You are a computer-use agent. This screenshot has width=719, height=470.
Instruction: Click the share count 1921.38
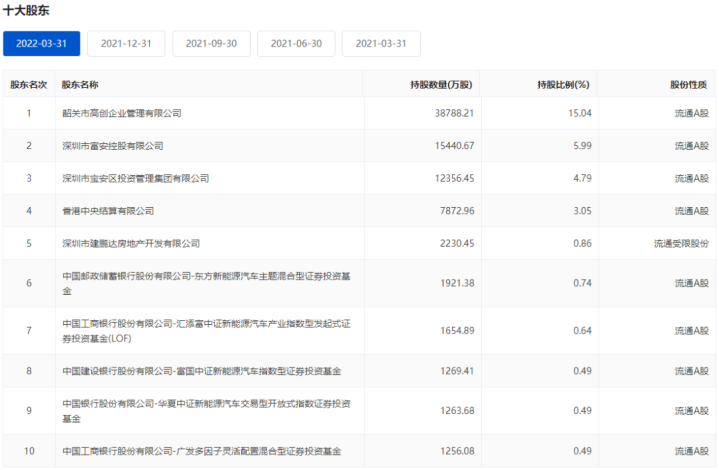click(x=457, y=283)
